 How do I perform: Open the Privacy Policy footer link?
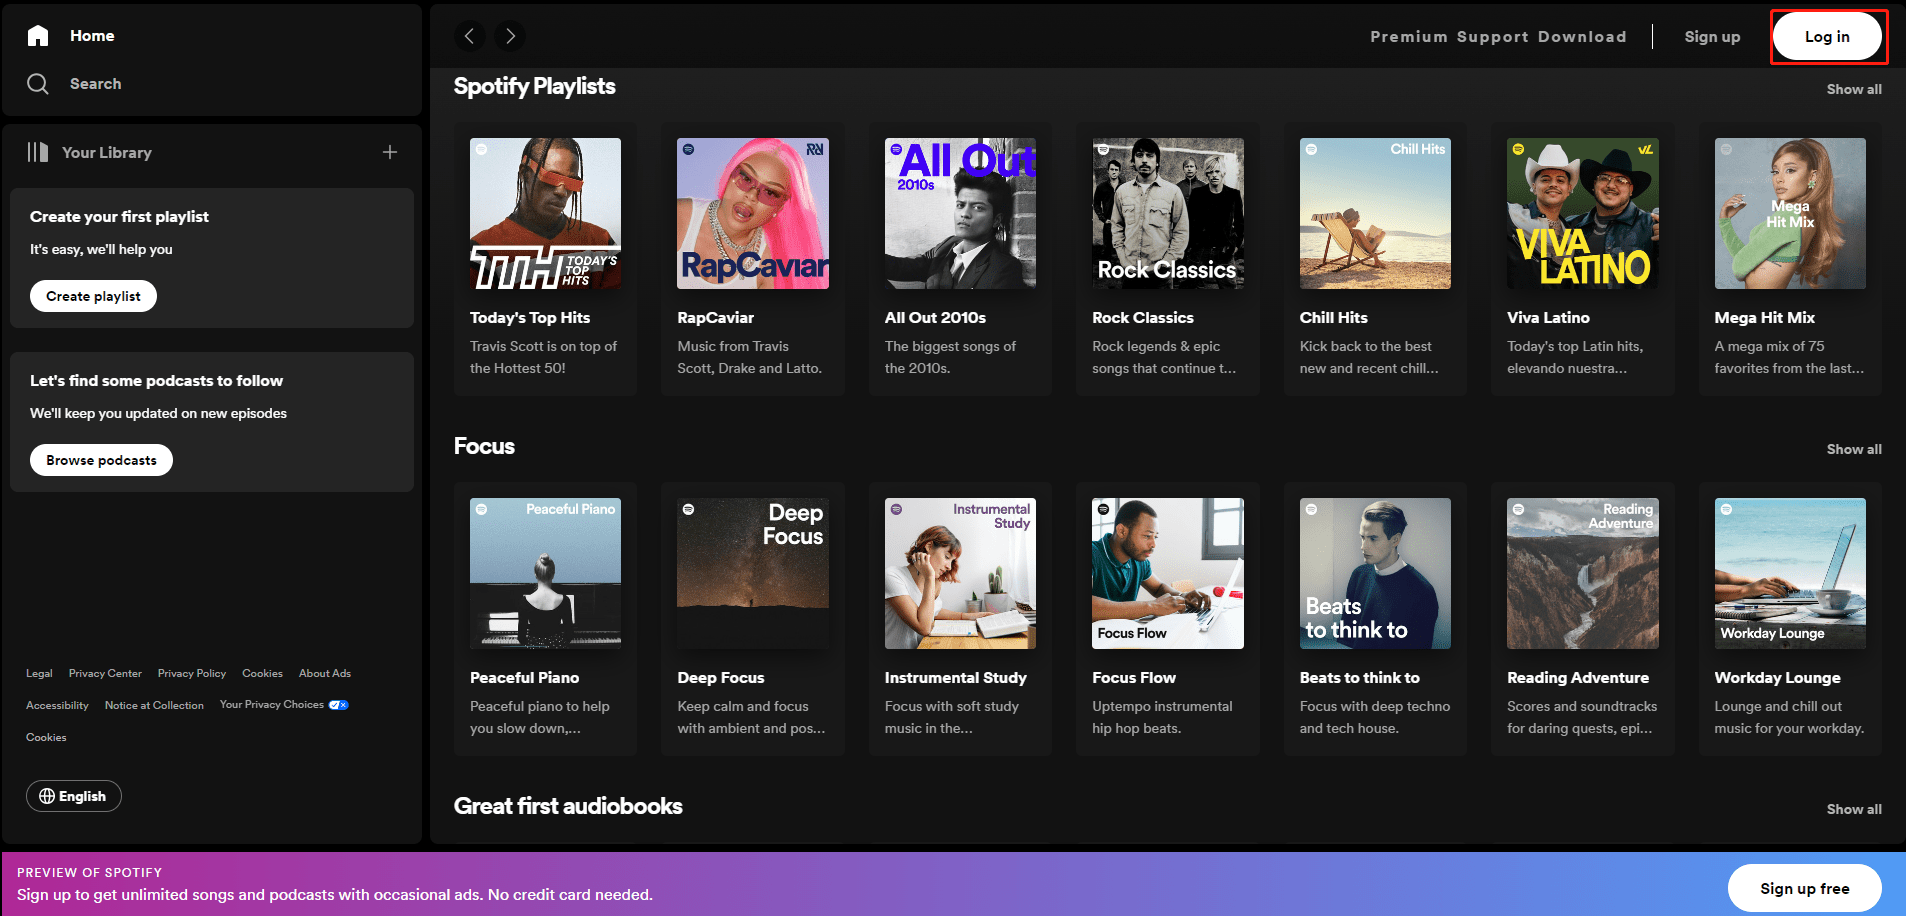192,673
